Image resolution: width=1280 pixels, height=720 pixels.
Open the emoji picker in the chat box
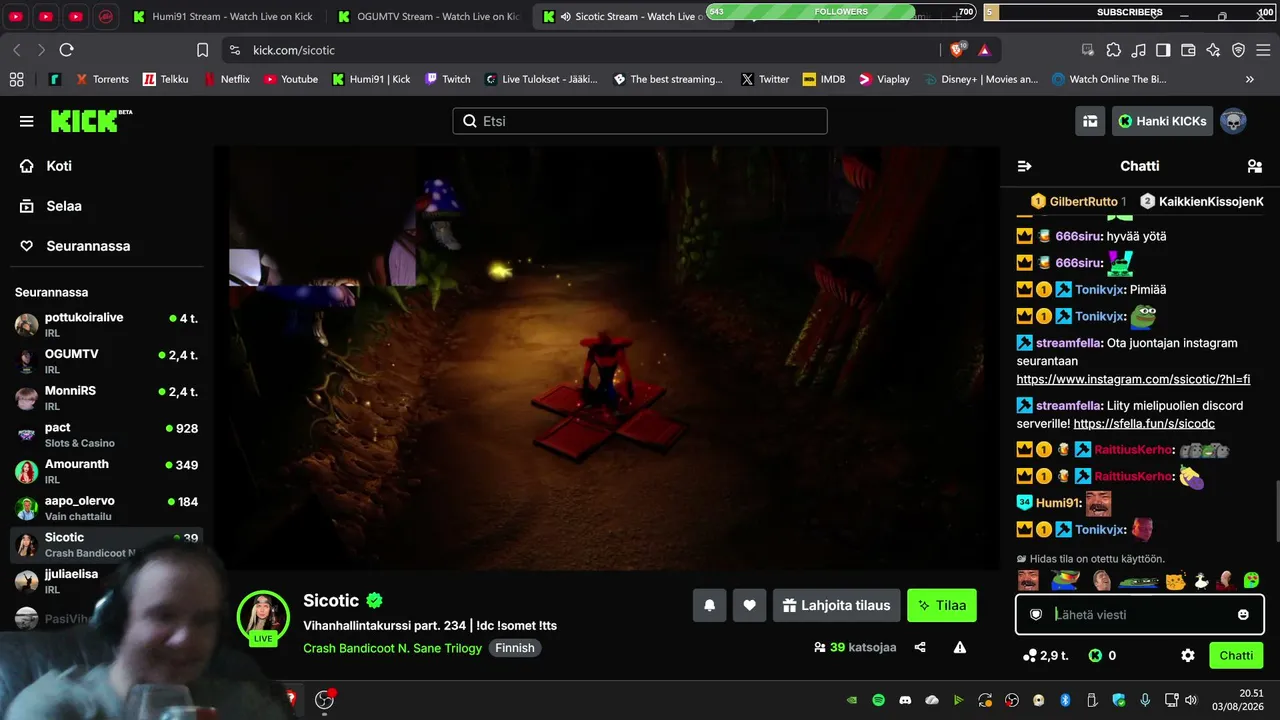click(x=1243, y=614)
